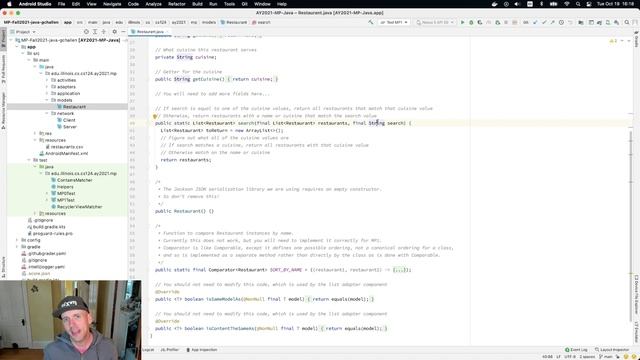This screenshot has width=640, height=360.
Task: Expand the config folder
Action: tap(17, 240)
